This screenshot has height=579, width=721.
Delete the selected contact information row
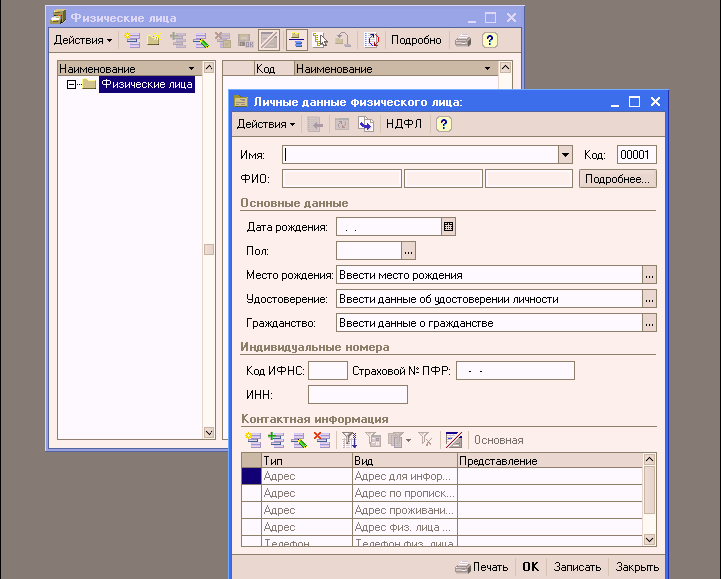321,439
